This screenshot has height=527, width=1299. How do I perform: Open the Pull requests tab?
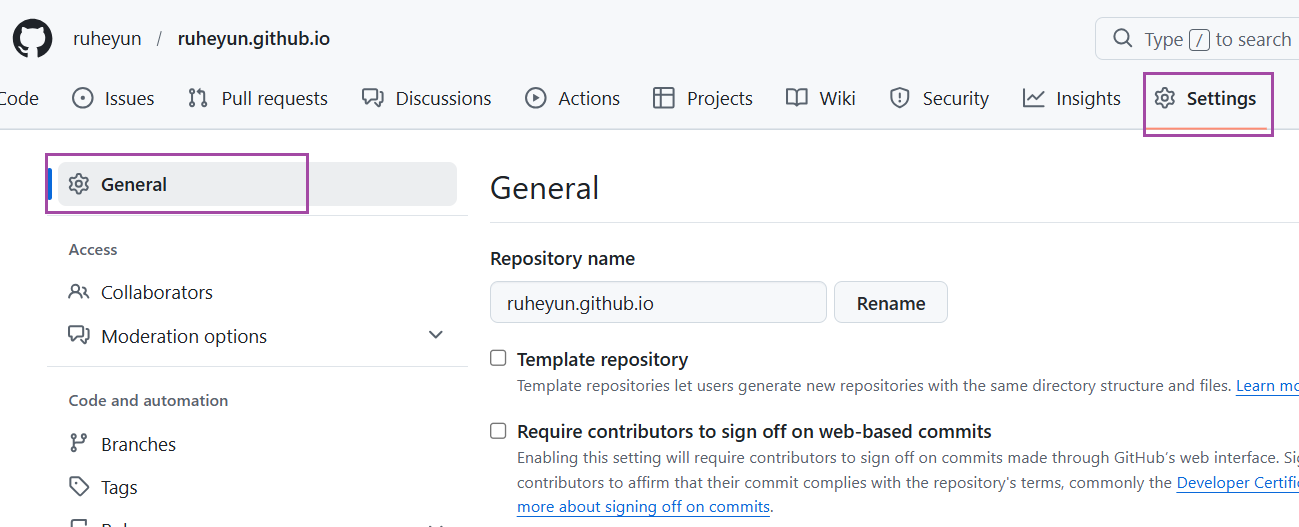click(x=257, y=98)
